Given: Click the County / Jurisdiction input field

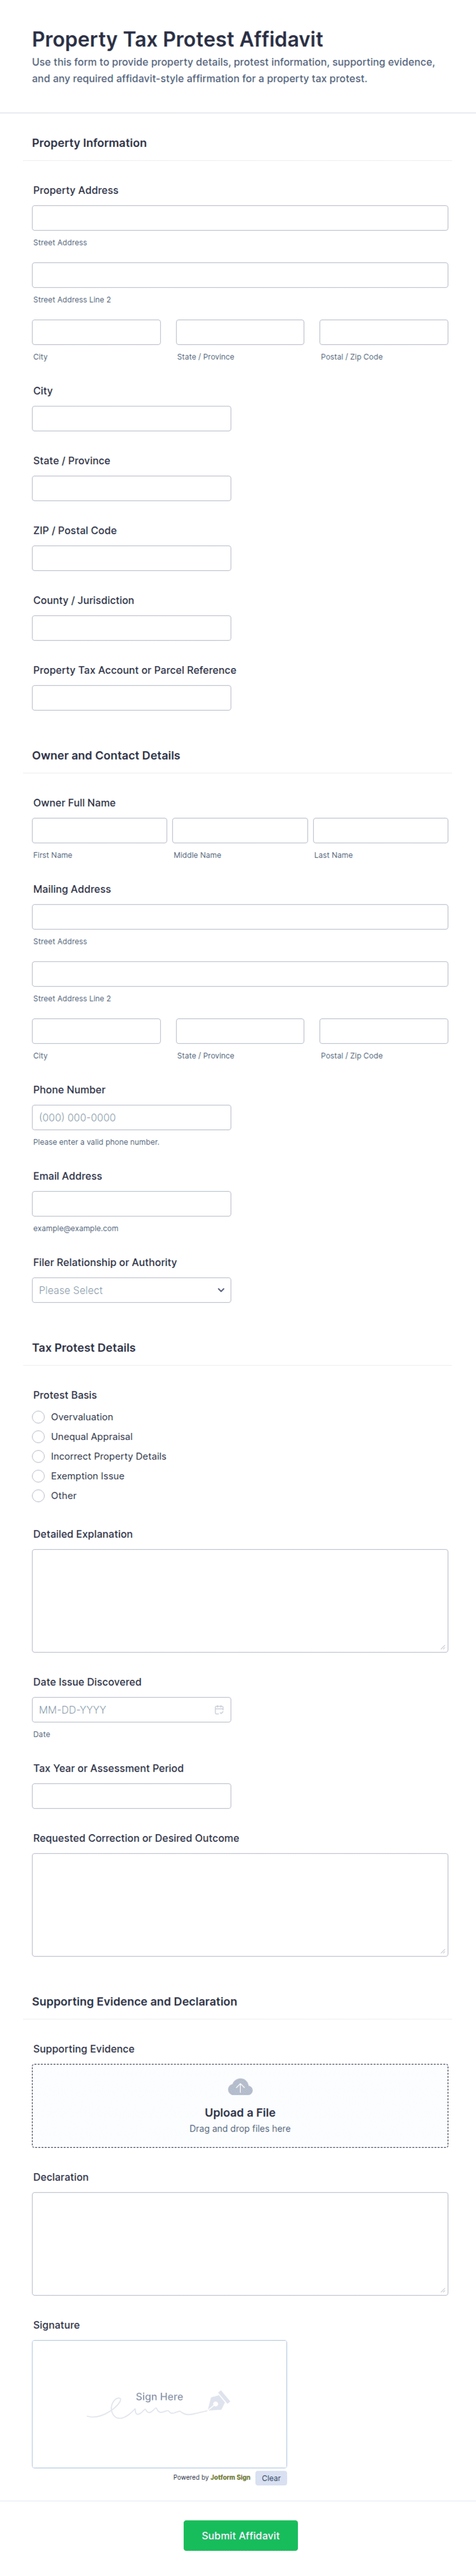Looking at the screenshot, I should pos(131,628).
